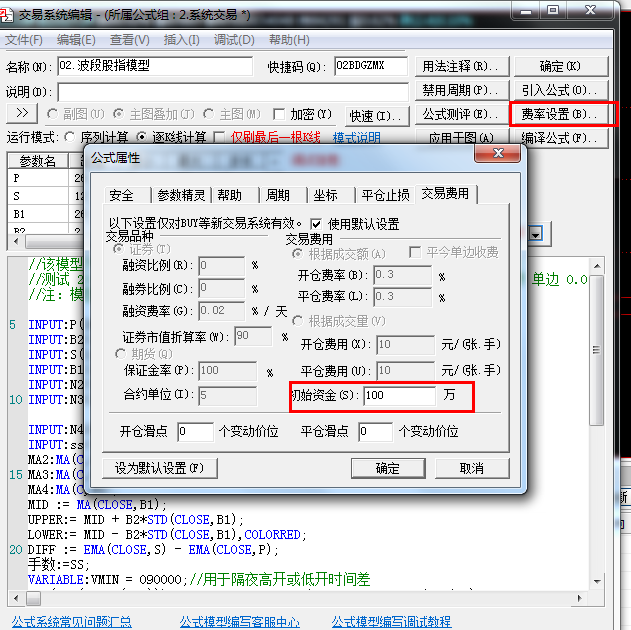The width and height of the screenshot is (631, 630).
Task: Confirm the dialog with 确定
Action: tap(388, 468)
